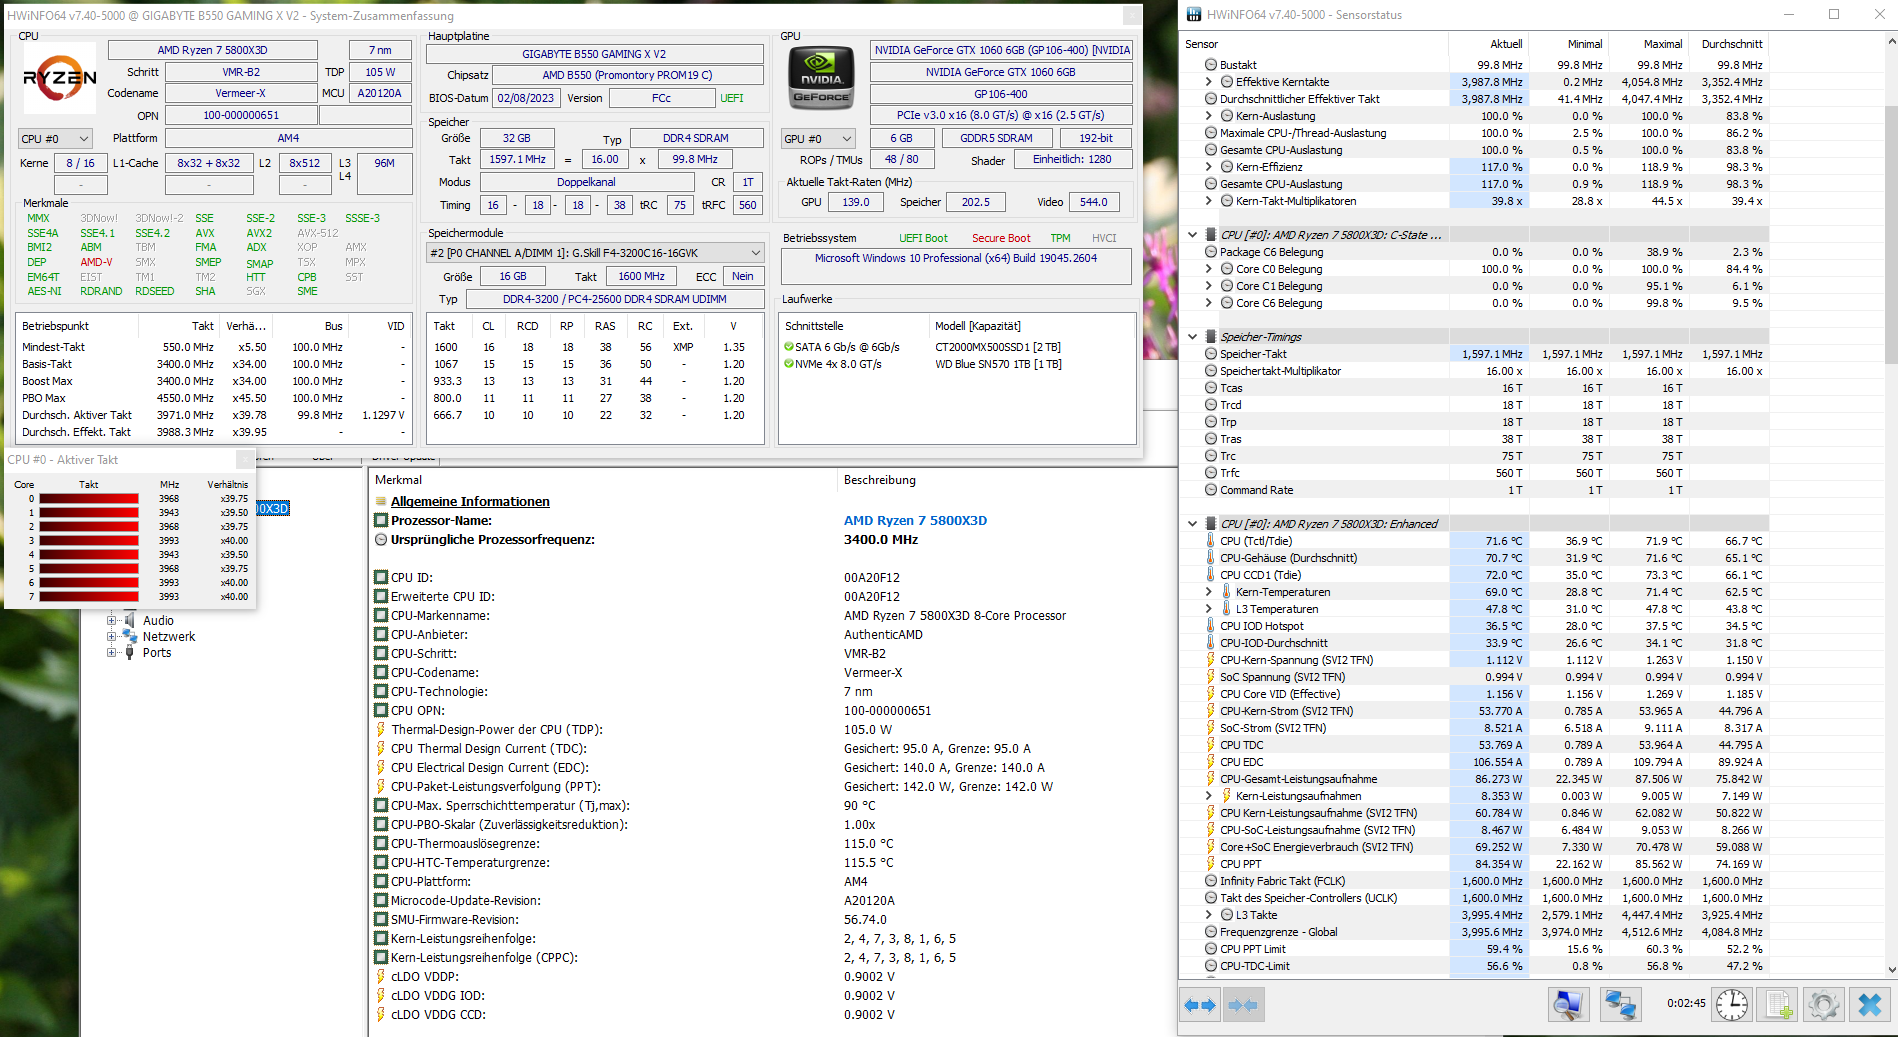The width and height of the screenshot is (1898, 1037).
Task: Click the Core 3 clock bar
Action: [89, 540]
